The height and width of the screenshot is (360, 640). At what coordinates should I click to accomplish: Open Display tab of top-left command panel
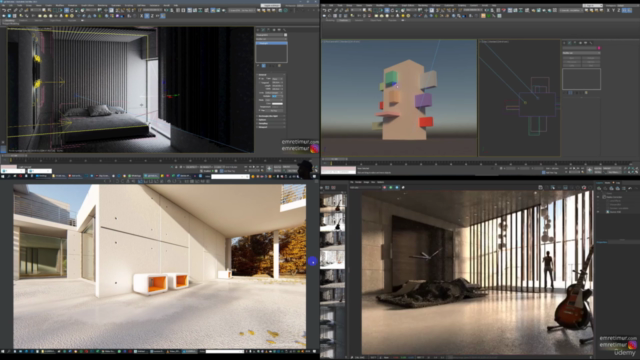(279, 30)
